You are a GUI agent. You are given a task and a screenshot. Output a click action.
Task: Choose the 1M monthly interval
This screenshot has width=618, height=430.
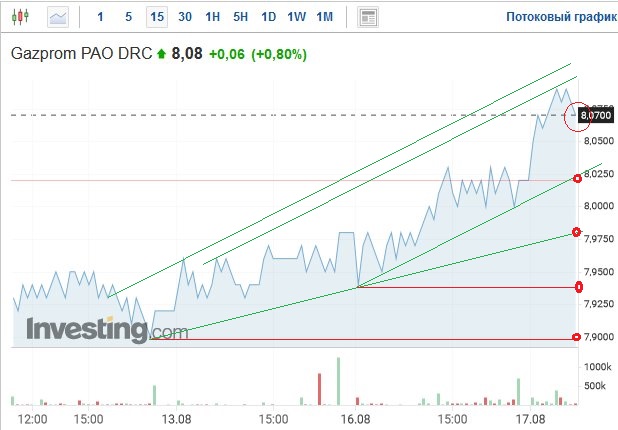325,17
